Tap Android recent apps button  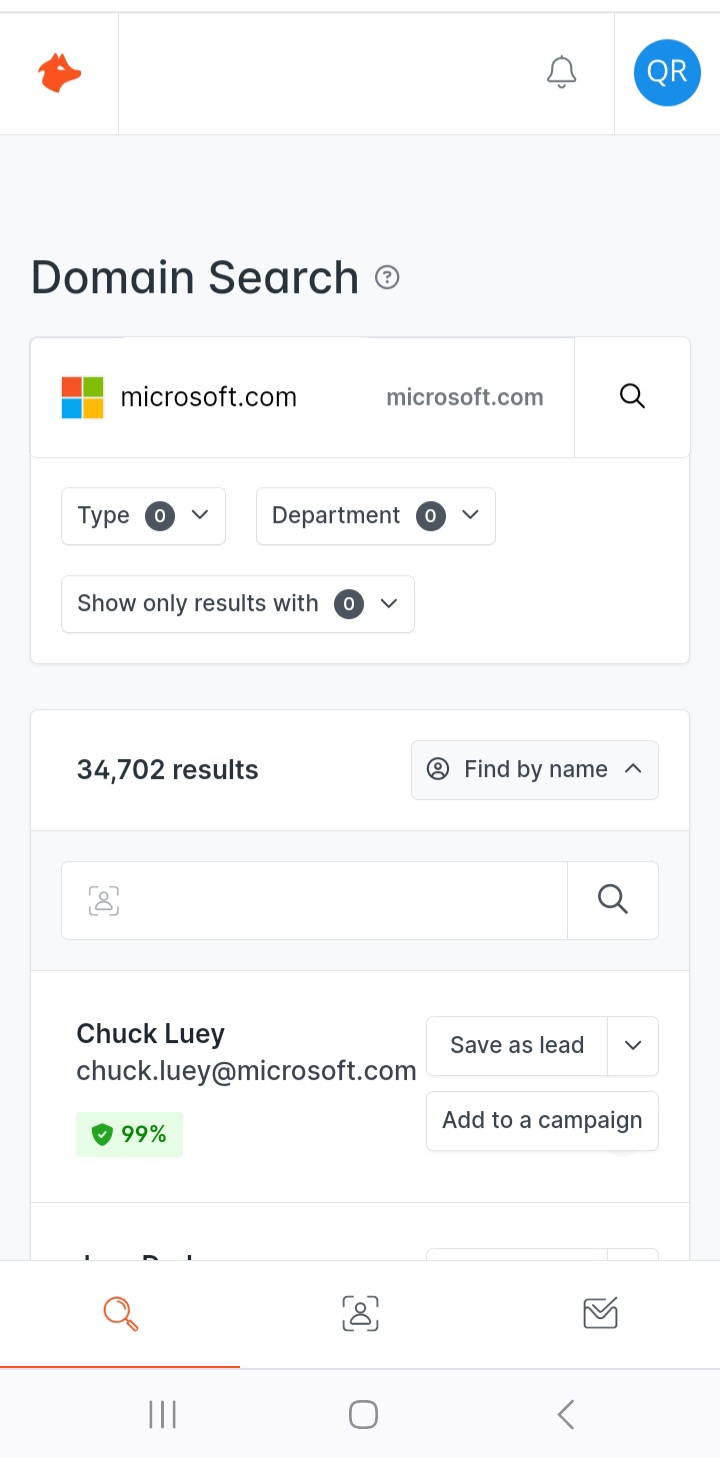point(162,1414)
